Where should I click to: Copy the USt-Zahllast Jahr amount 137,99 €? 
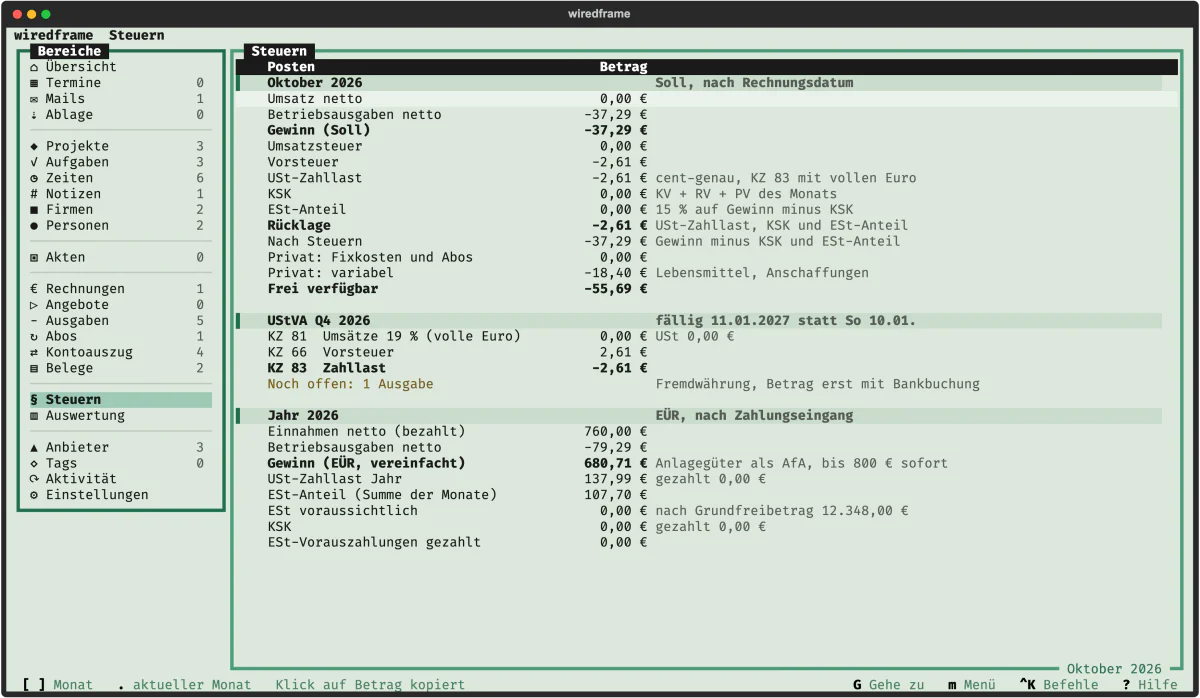pos(615,479)
